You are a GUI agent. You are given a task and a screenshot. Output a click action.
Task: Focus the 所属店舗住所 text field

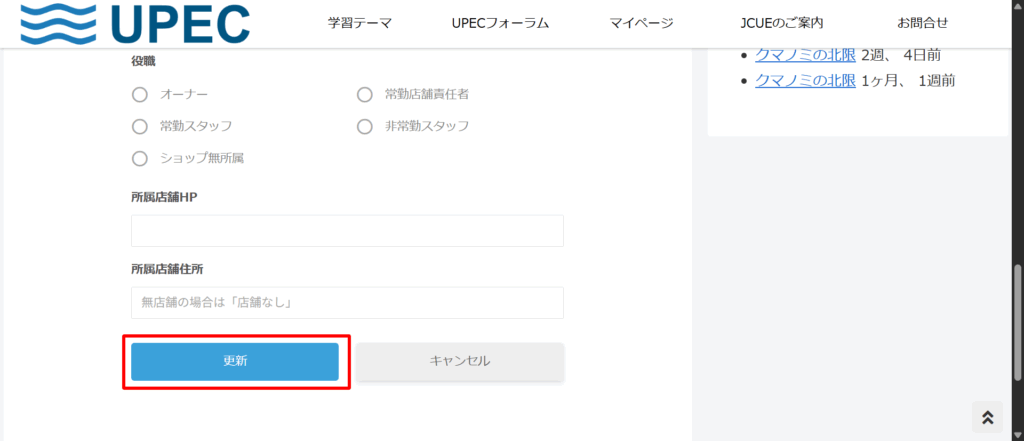(347, 302)
